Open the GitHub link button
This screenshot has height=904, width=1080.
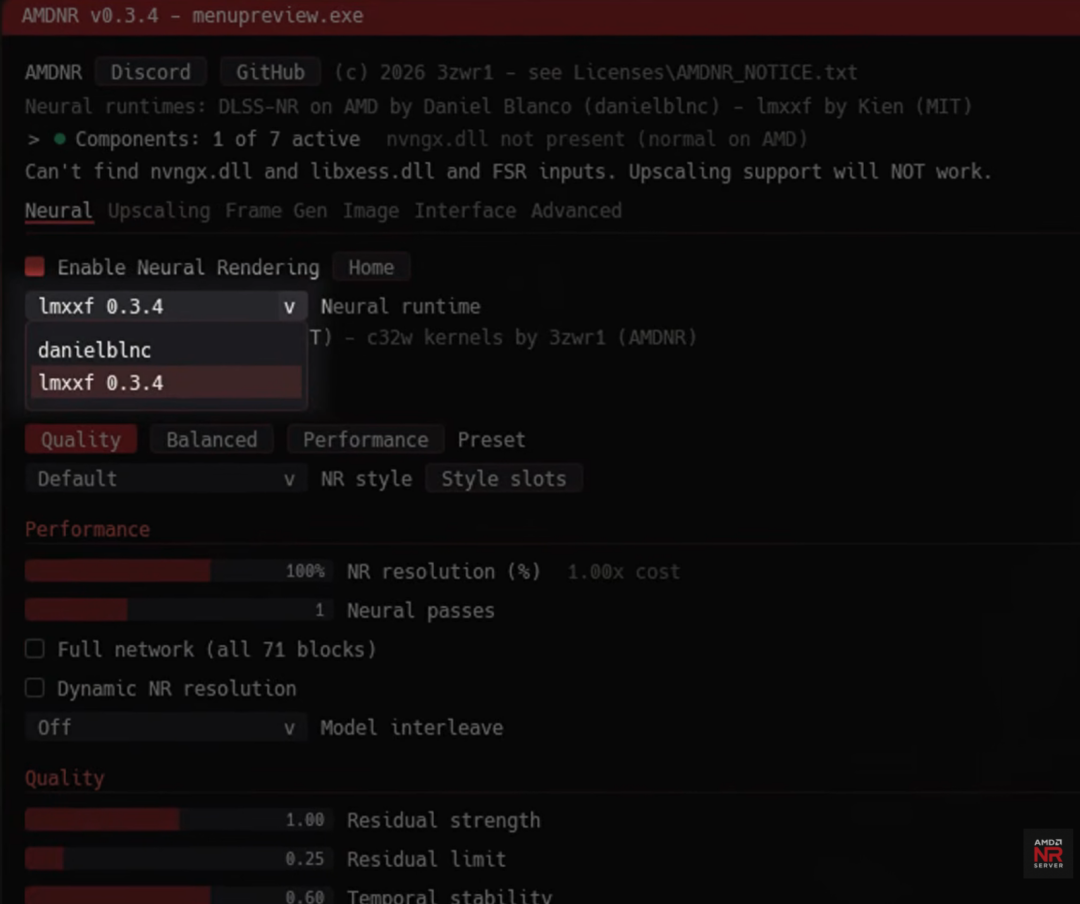tap(270, 72)
